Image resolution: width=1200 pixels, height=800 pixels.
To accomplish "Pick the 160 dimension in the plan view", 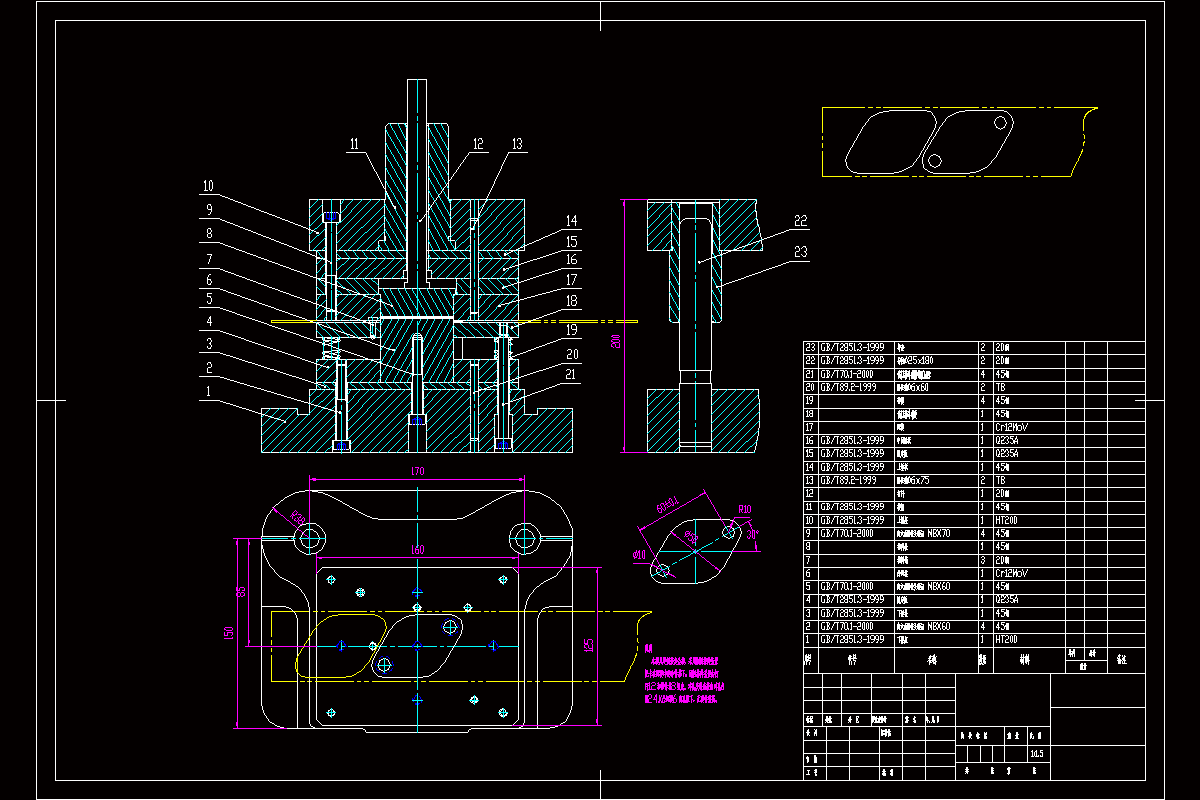I will [417, 550].
